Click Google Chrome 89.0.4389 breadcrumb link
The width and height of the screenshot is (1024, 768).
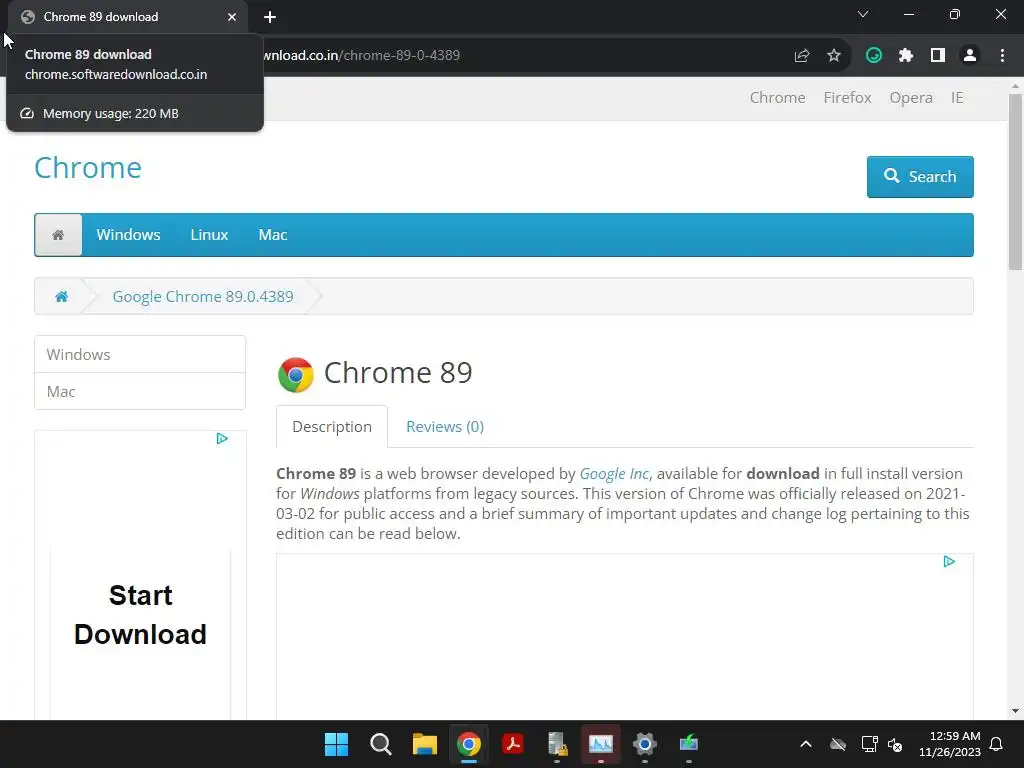click(203, 296)
